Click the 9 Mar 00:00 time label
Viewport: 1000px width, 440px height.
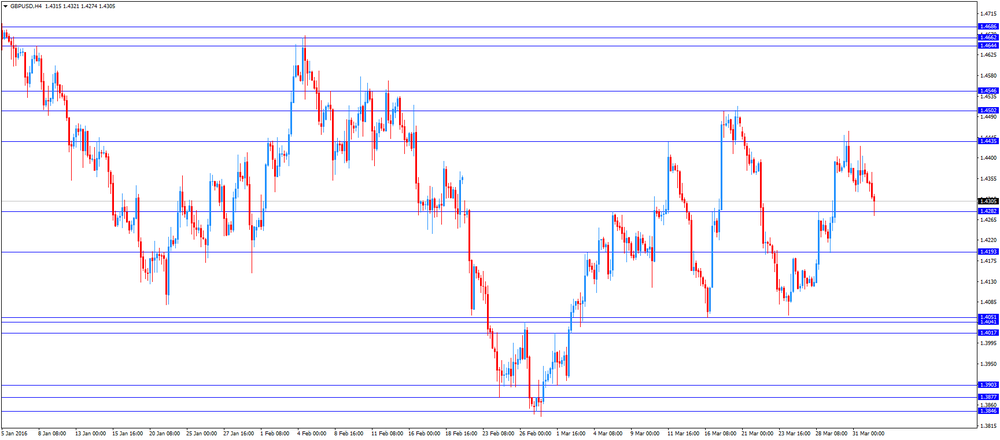point(645,434)
